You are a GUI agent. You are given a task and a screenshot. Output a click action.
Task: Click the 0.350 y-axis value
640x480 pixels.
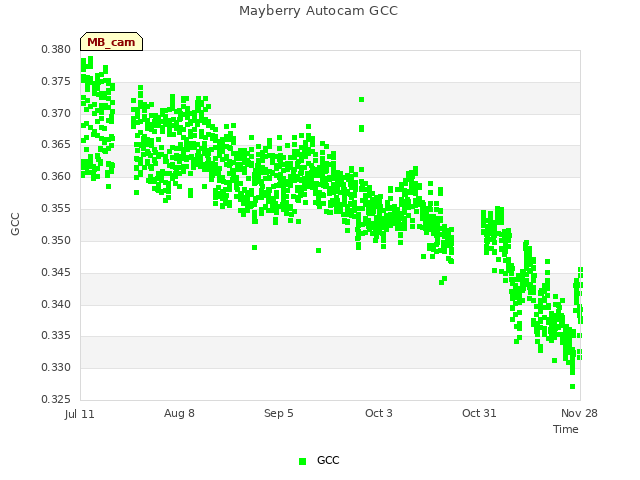(x=56, y=240)
